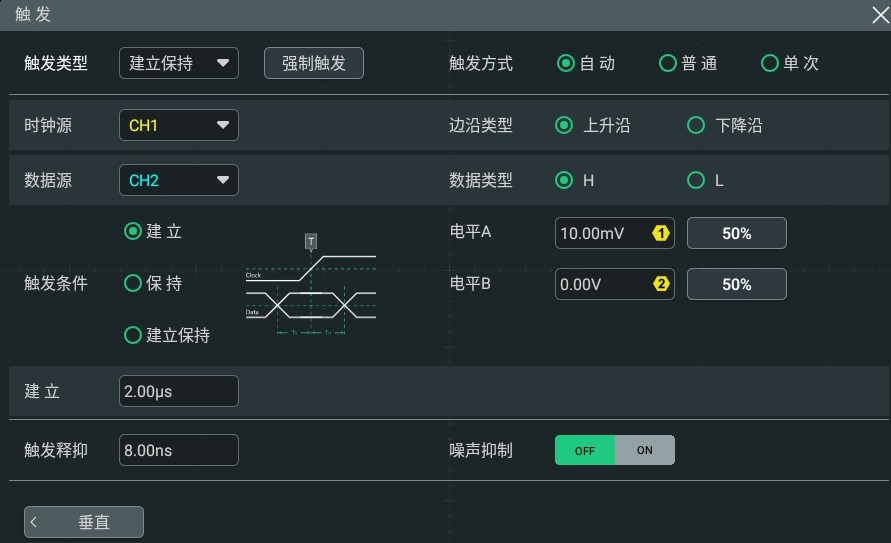The image size is (891, 543).
Task: Click the 建立 time field showing 2.00μs
Action: pyautogui.click(x=179, y=391)
